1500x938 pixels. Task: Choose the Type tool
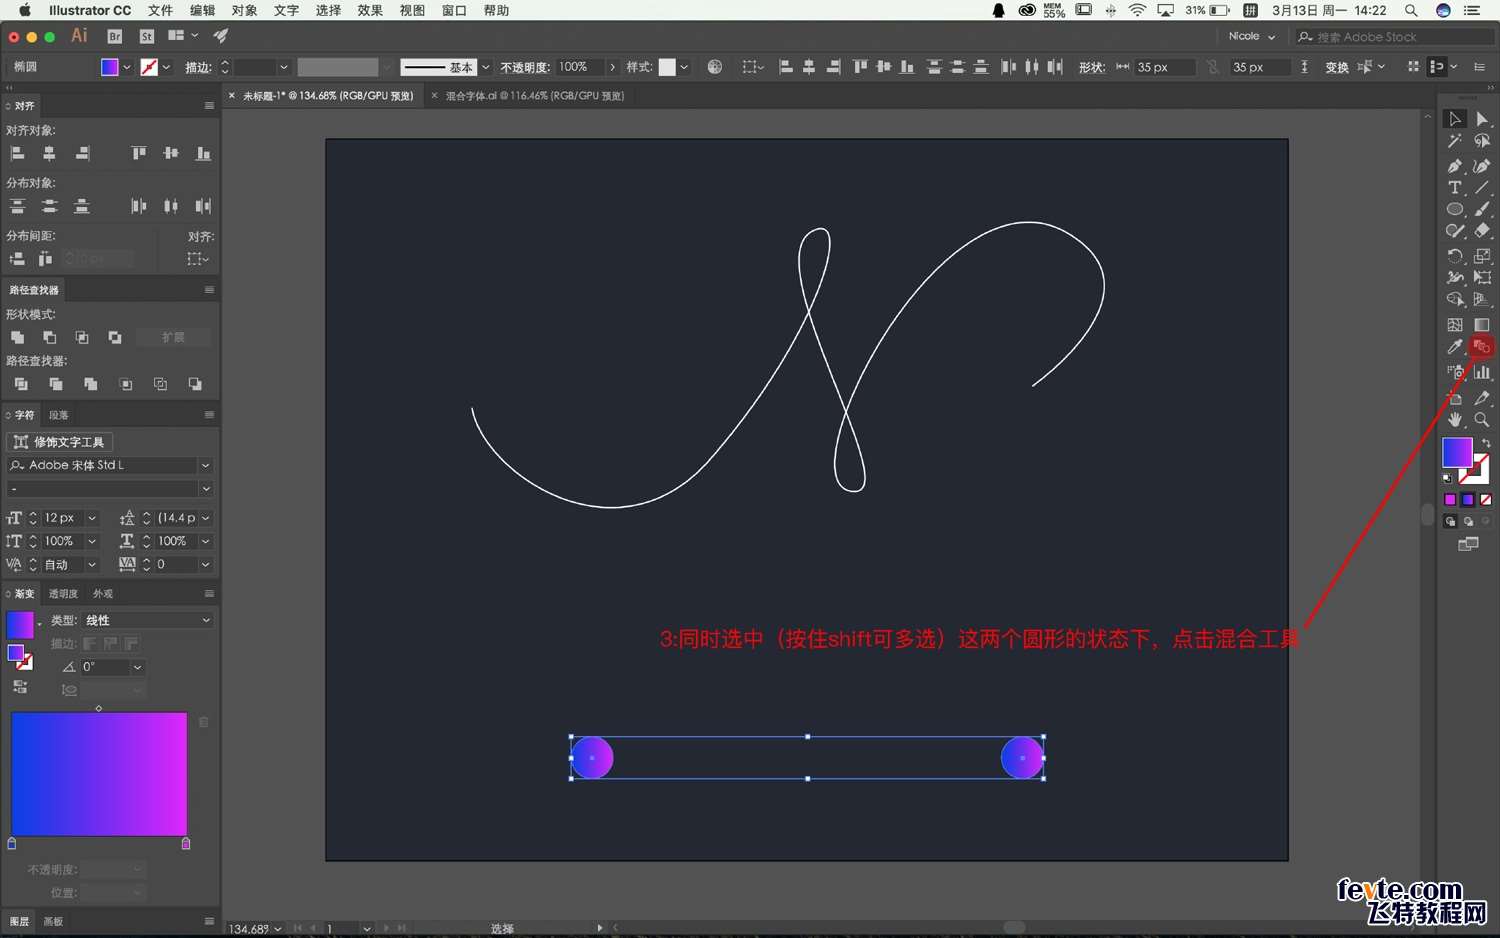[x=1455, y=187]
